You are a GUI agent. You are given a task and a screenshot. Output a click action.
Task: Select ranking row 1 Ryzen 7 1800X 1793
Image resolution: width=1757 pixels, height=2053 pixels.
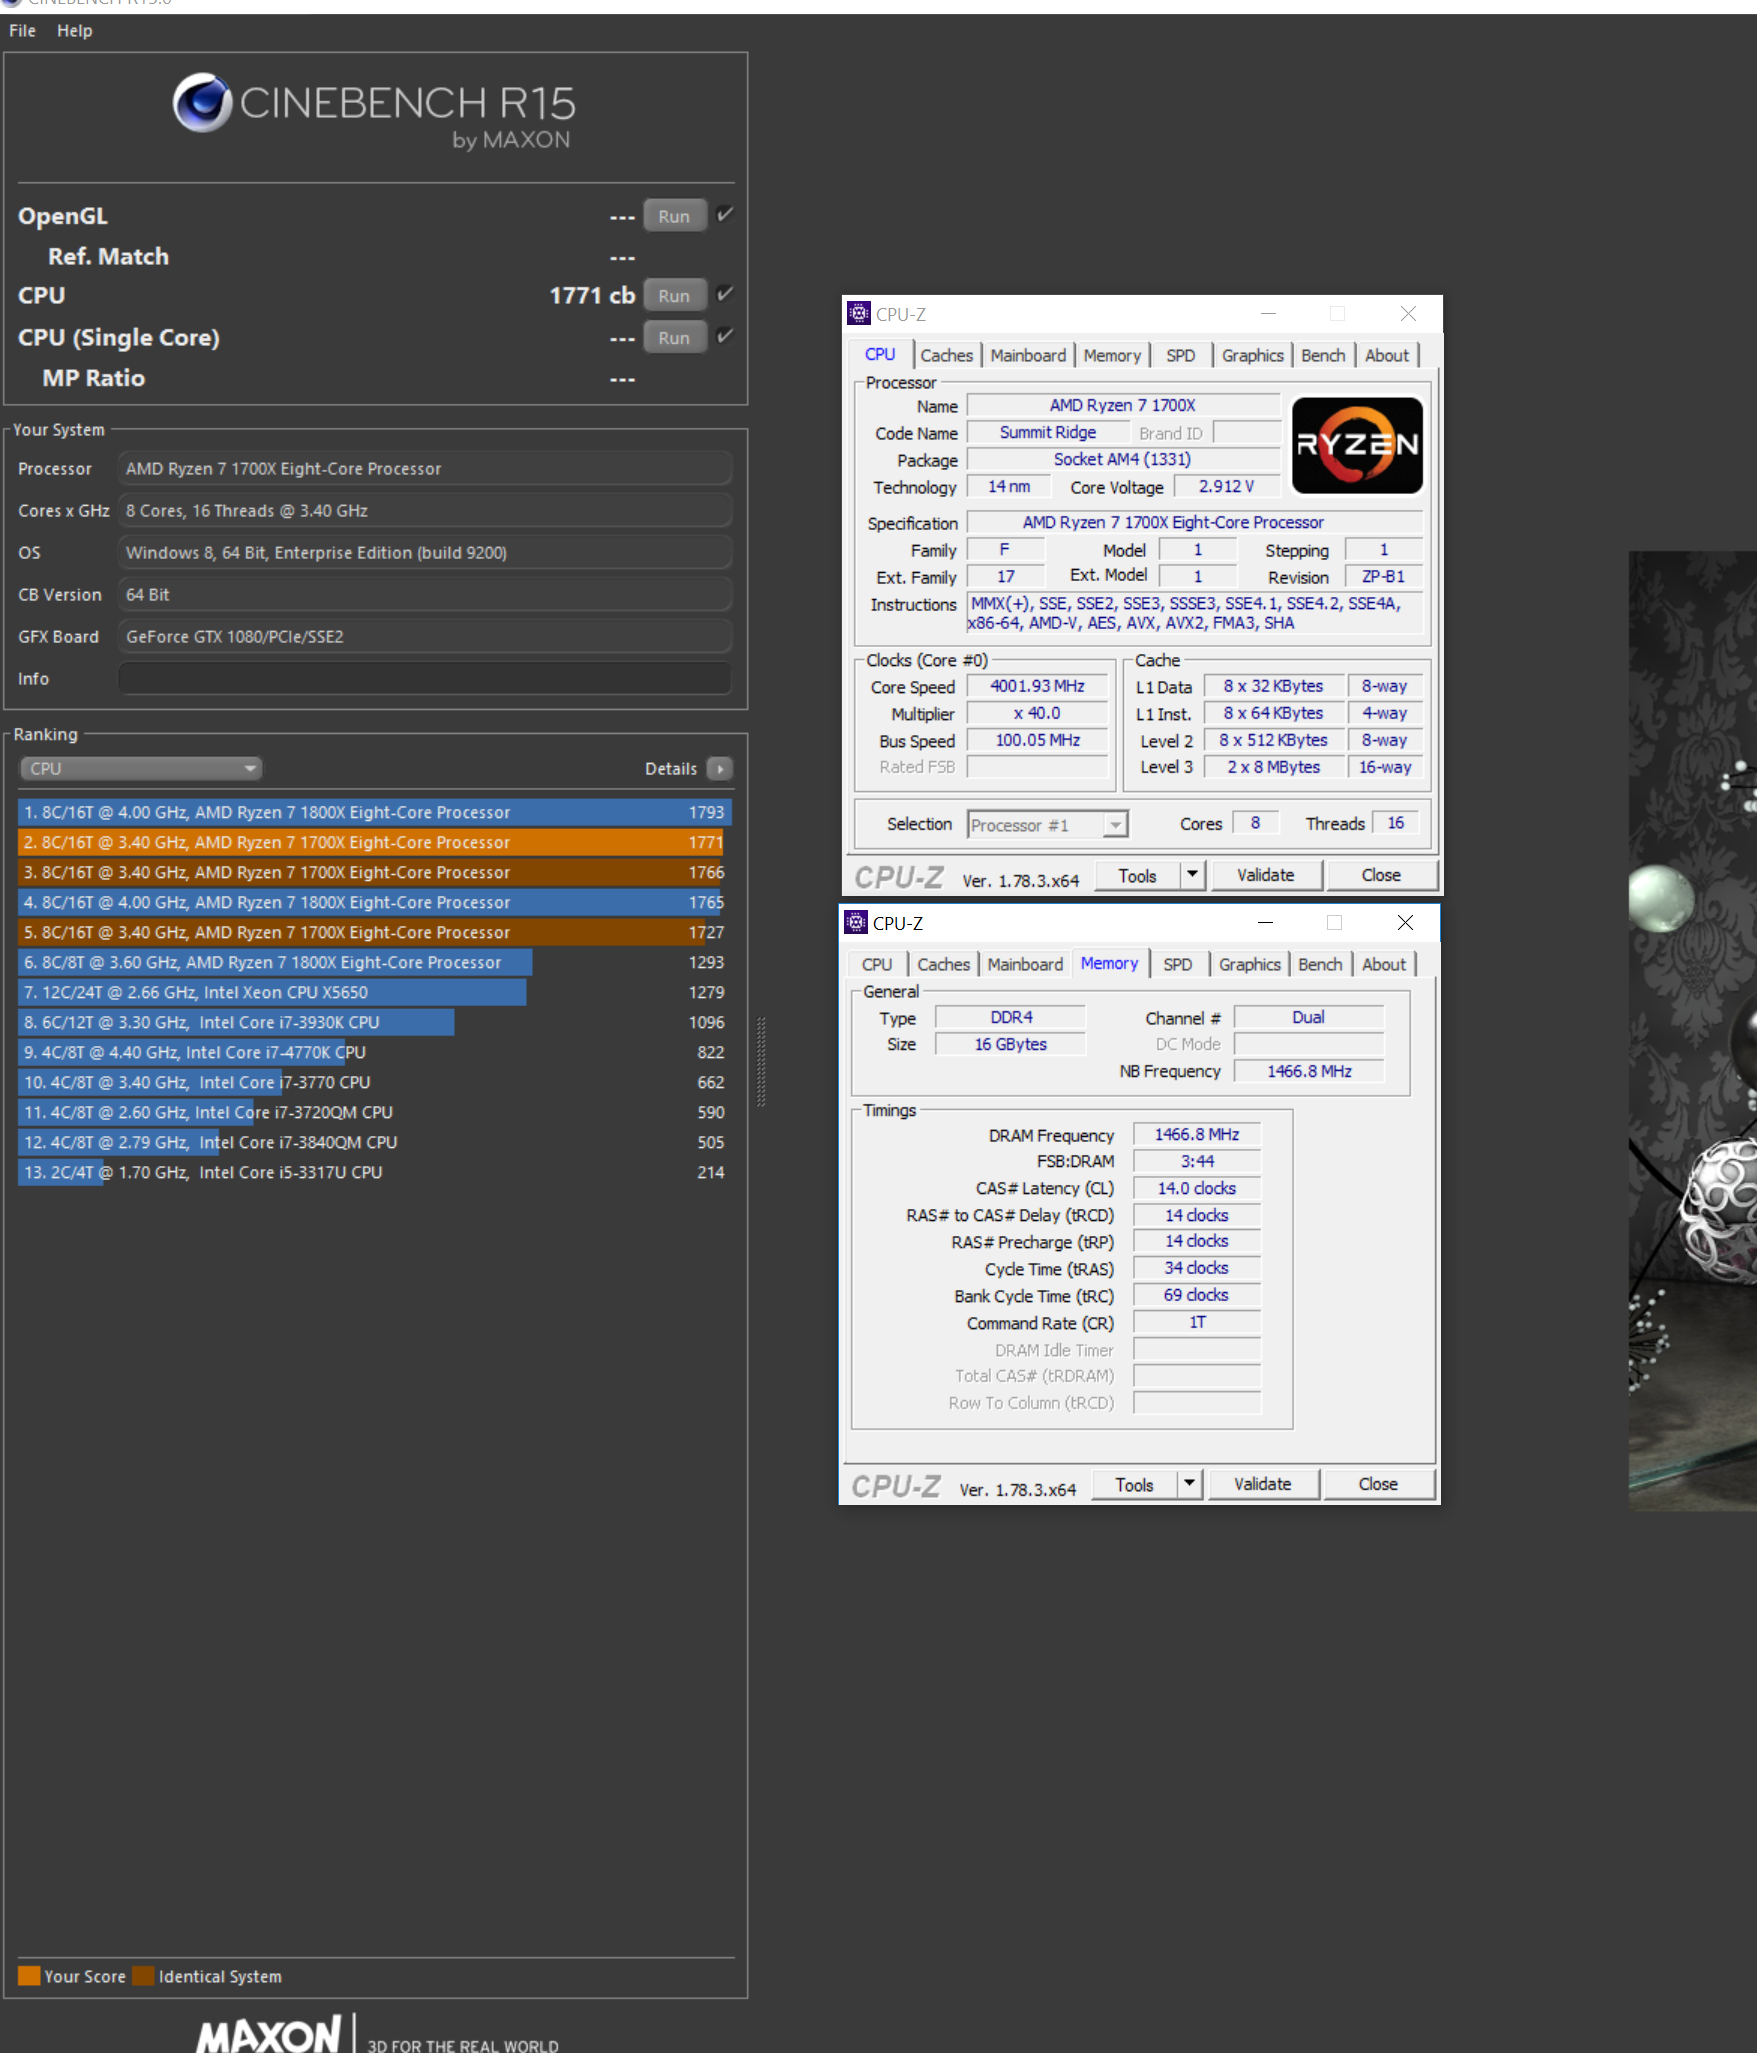tap(374, 812)
